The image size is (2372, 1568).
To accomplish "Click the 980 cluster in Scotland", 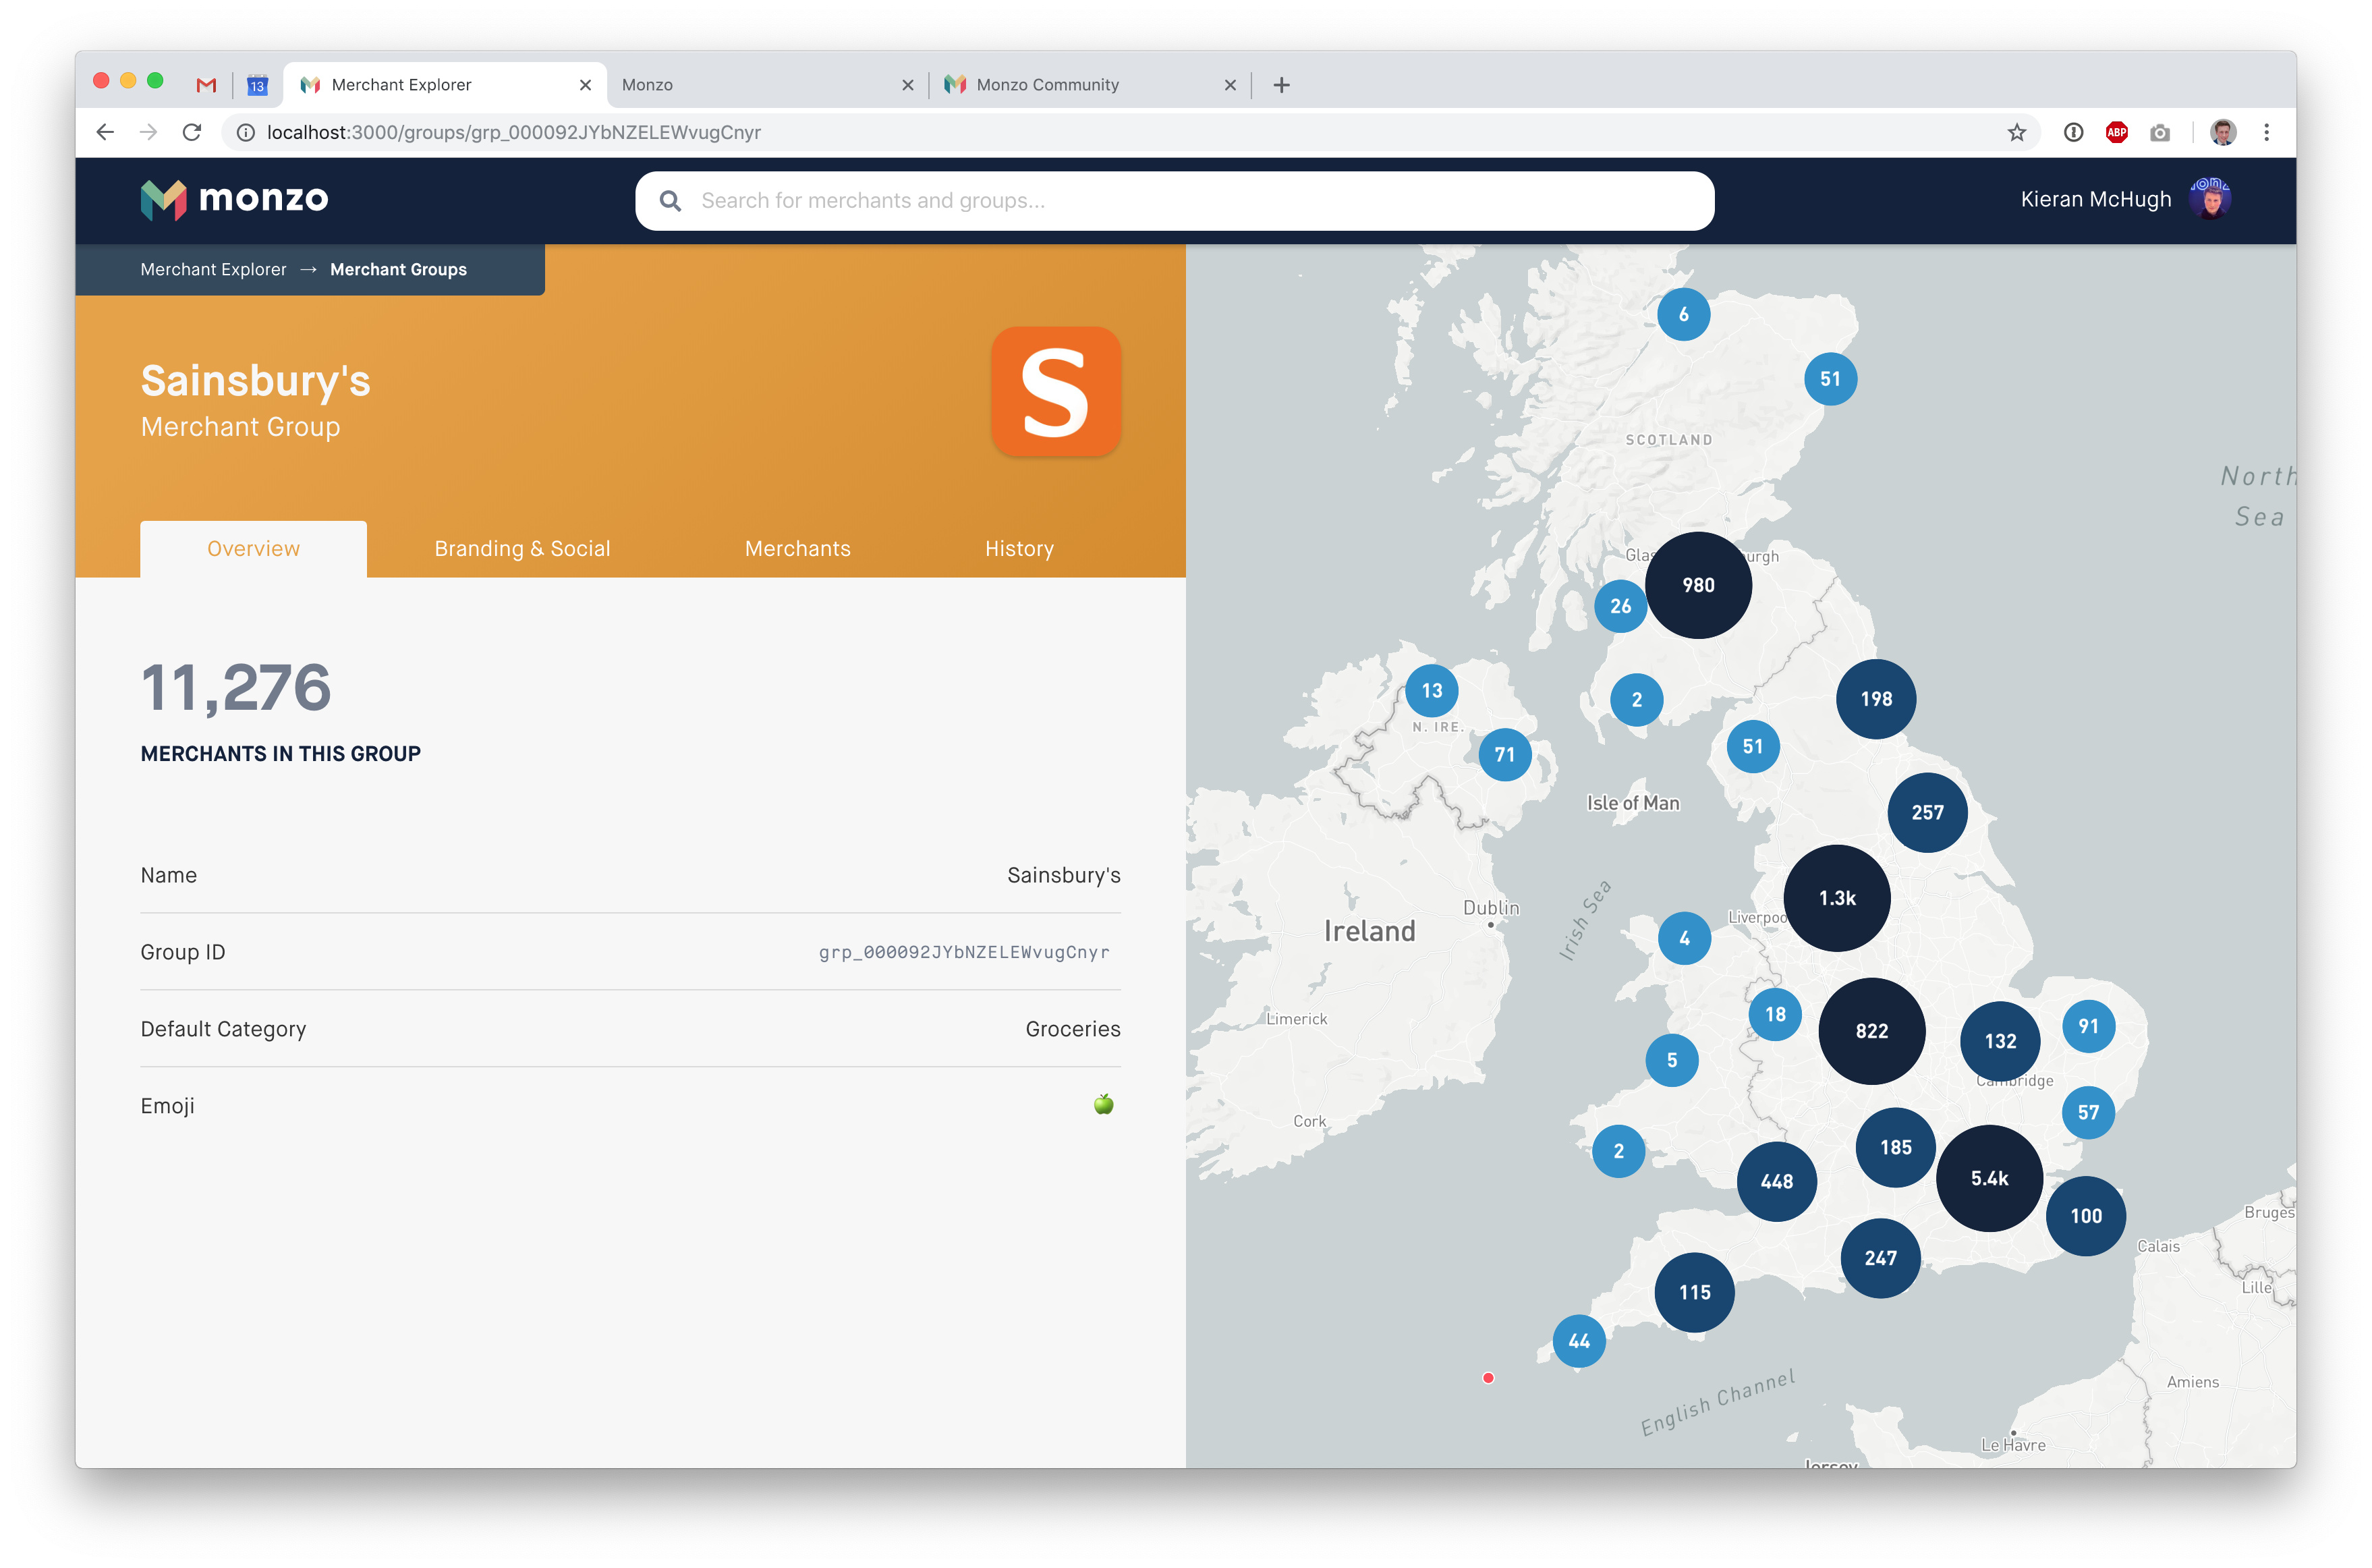I will point(1698,585).
